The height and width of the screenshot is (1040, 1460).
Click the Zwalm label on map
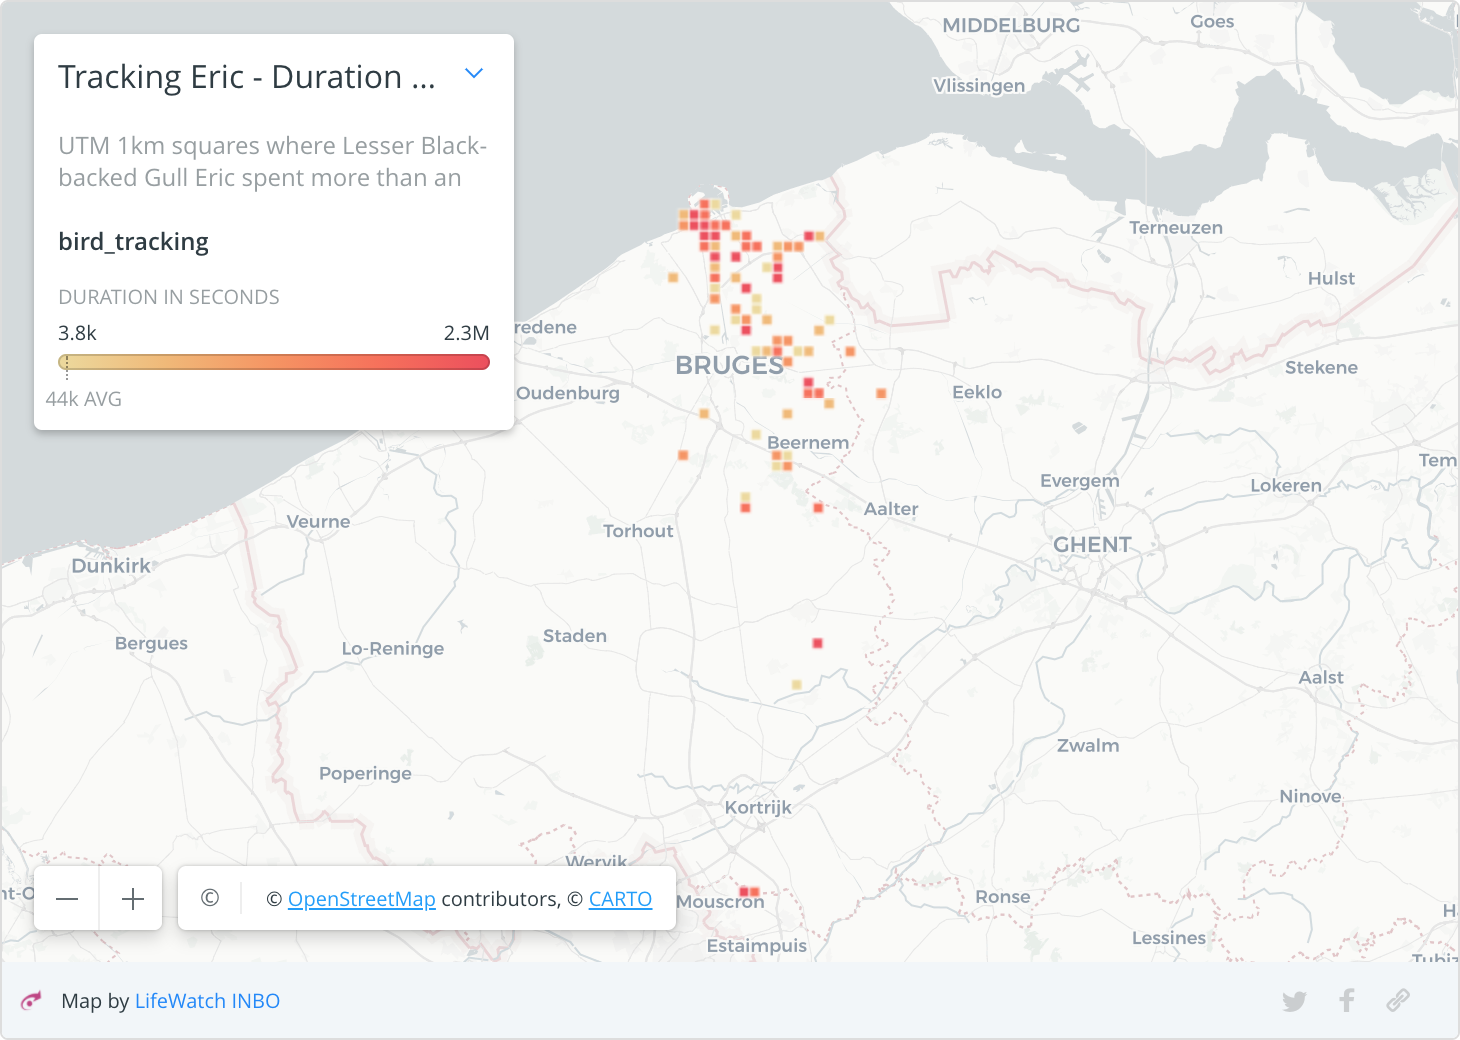pos(1088,746)
